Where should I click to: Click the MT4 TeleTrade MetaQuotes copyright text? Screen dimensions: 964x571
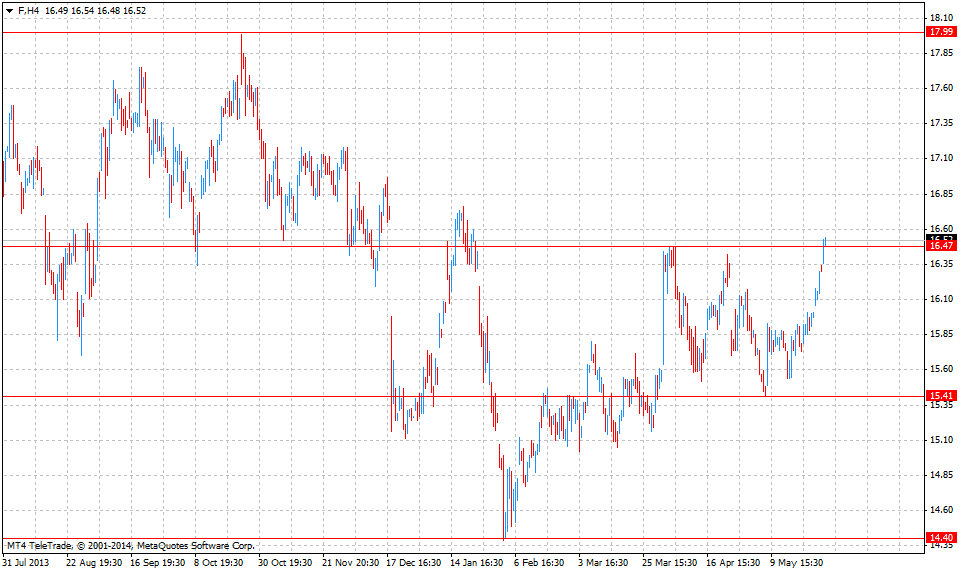tap(130, 546)
